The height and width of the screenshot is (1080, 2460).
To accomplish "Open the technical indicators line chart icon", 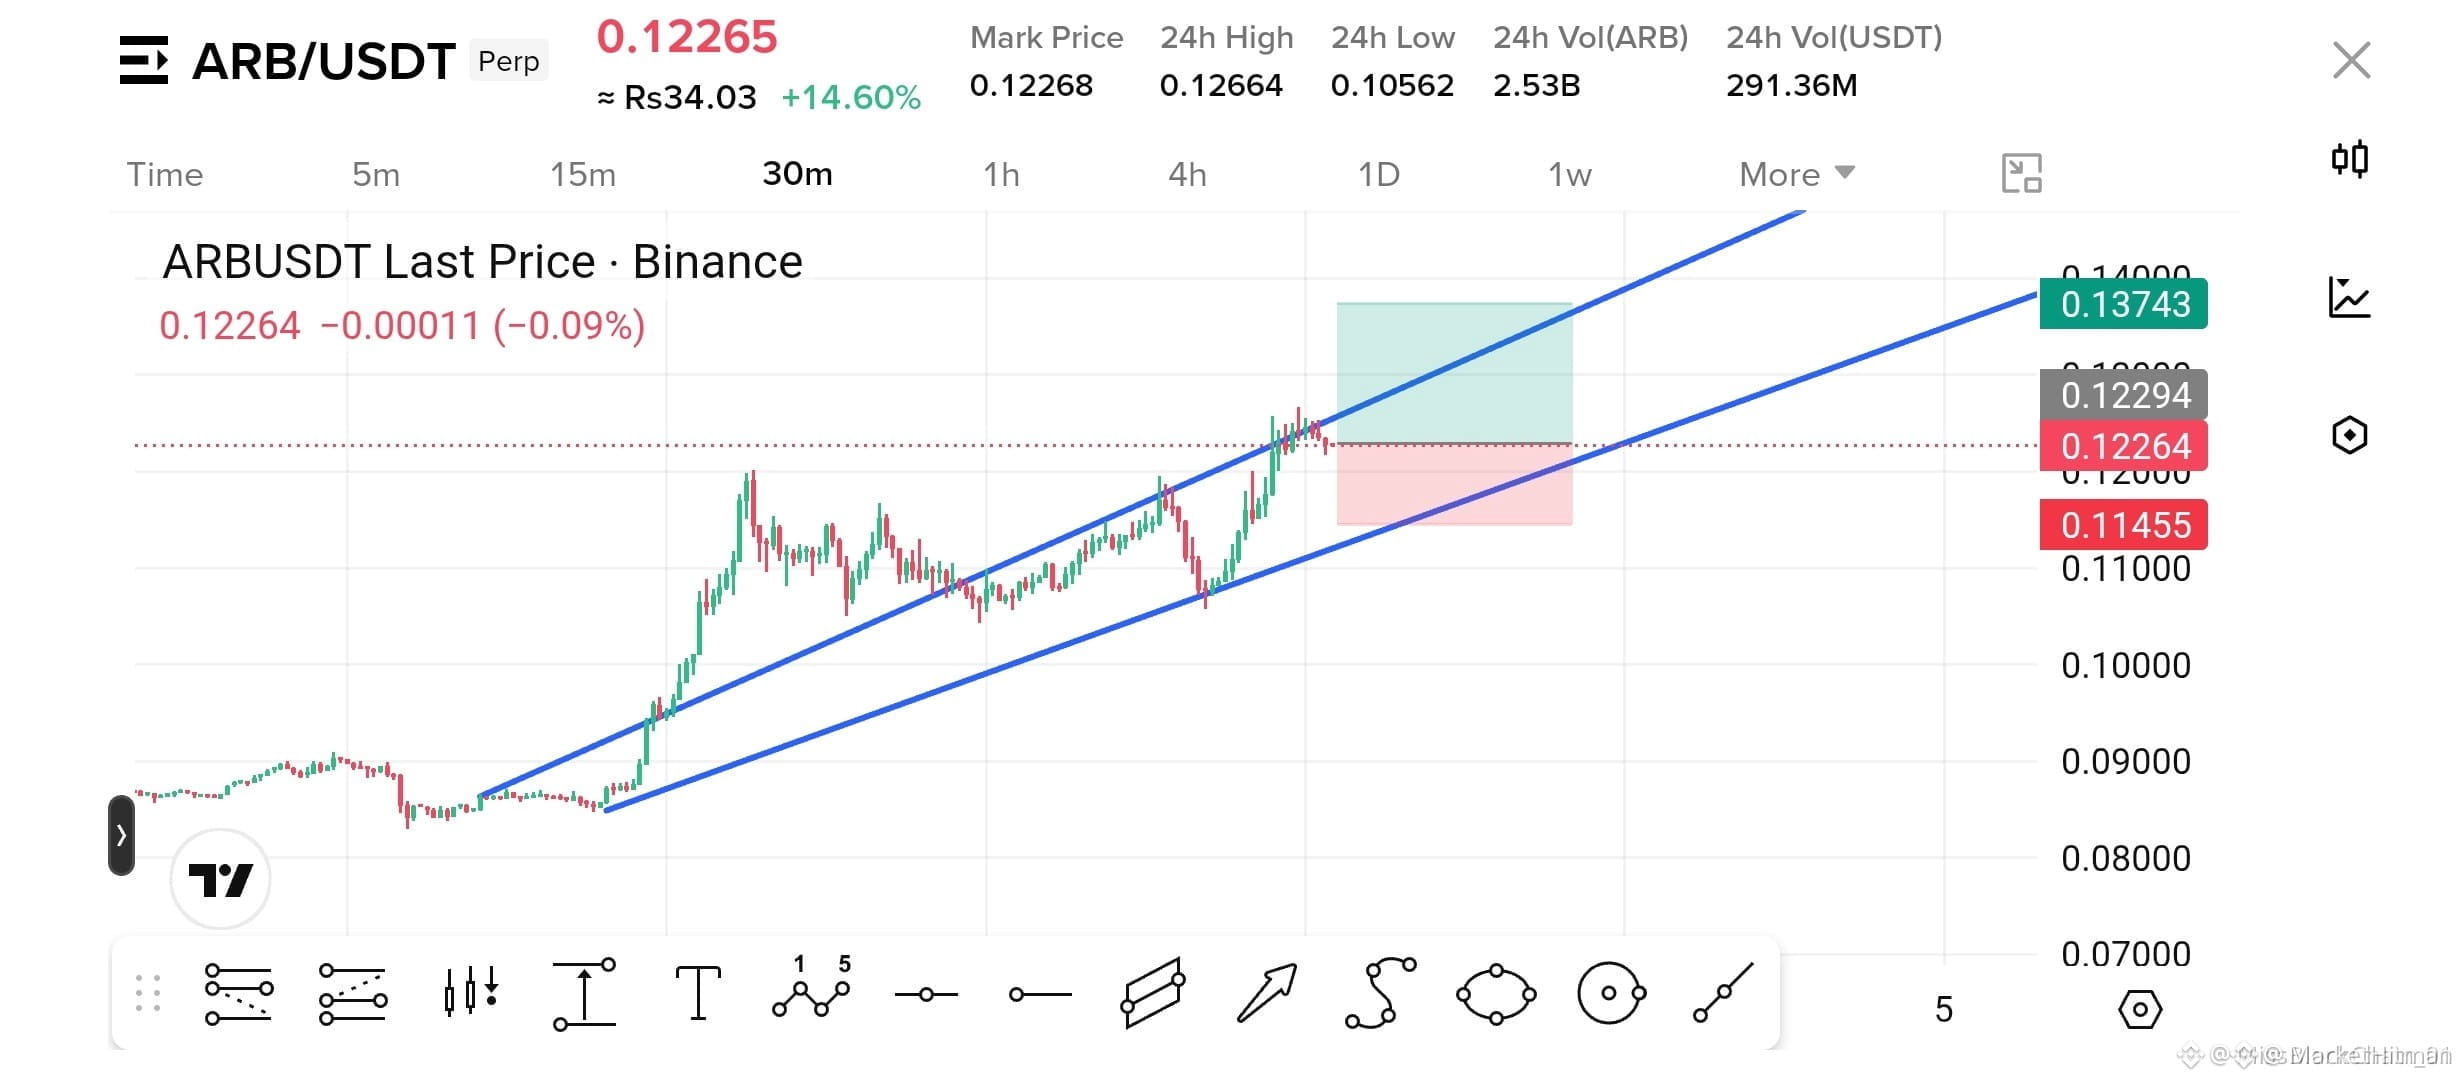I will (2349, 297).
